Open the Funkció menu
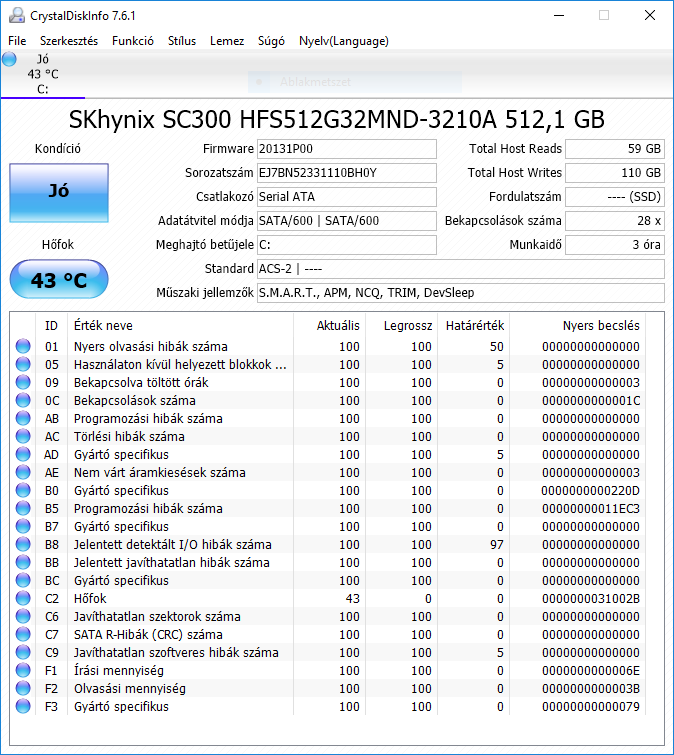 tap(133, 41)
